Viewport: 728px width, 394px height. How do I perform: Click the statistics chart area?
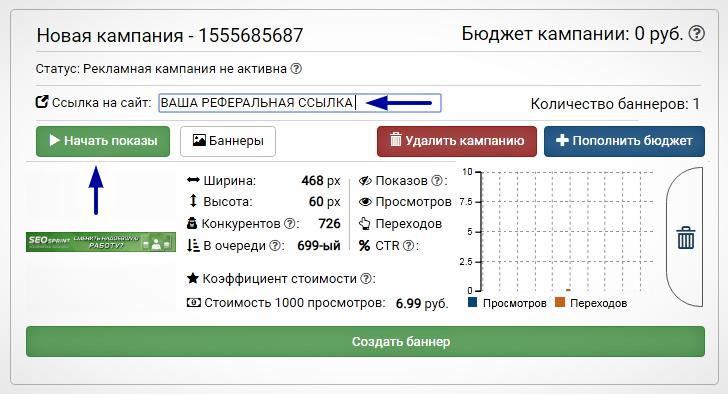[x=567, y=232]
